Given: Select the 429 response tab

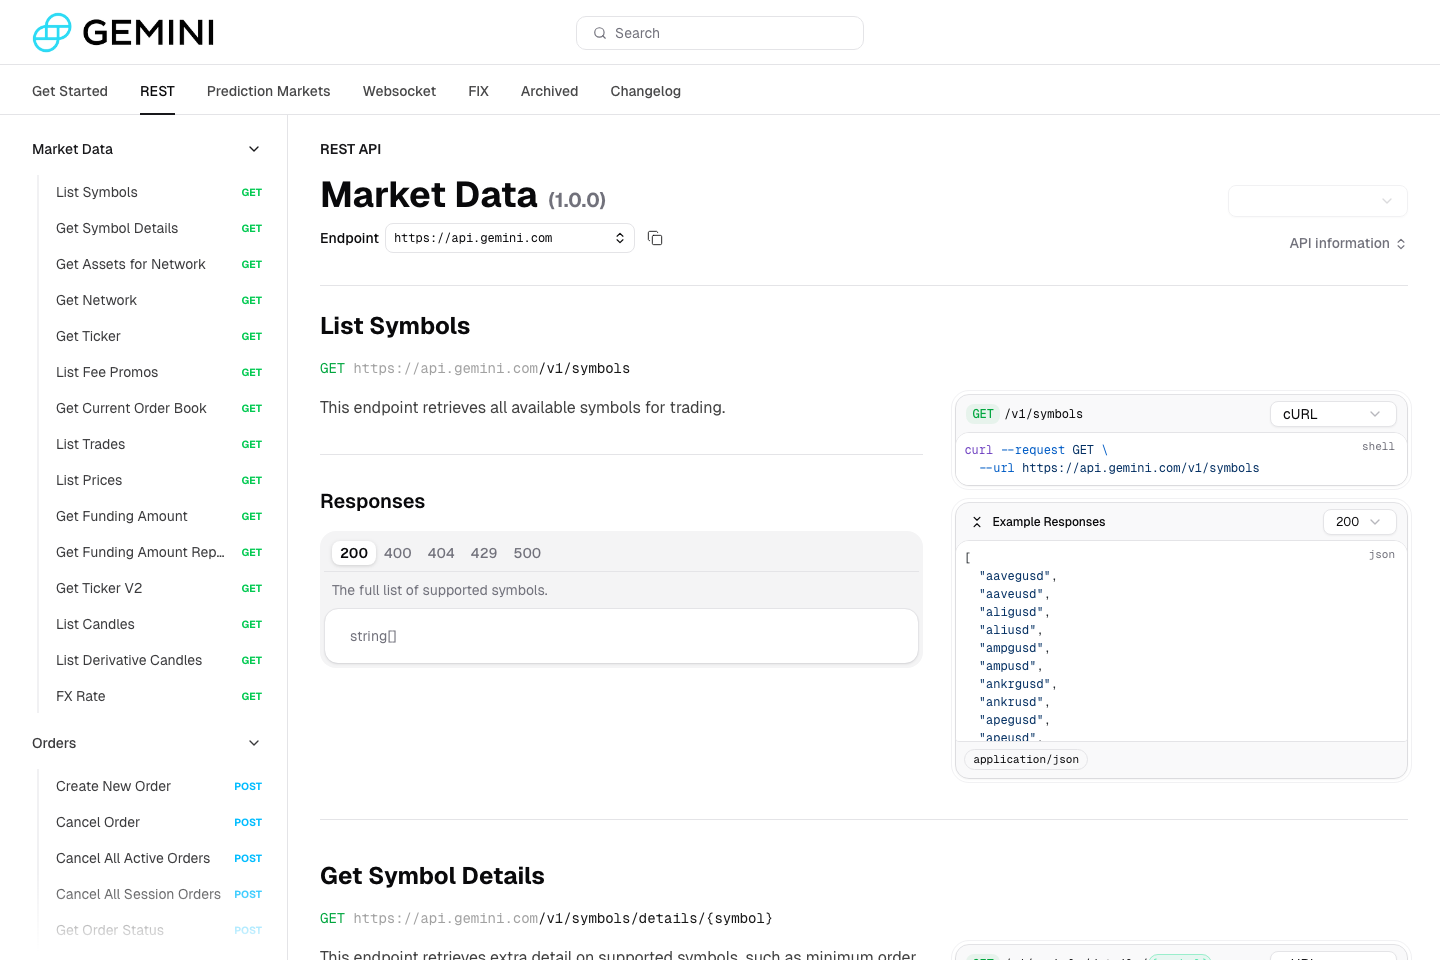Looking at the screenshot, I should coord(484,552).
